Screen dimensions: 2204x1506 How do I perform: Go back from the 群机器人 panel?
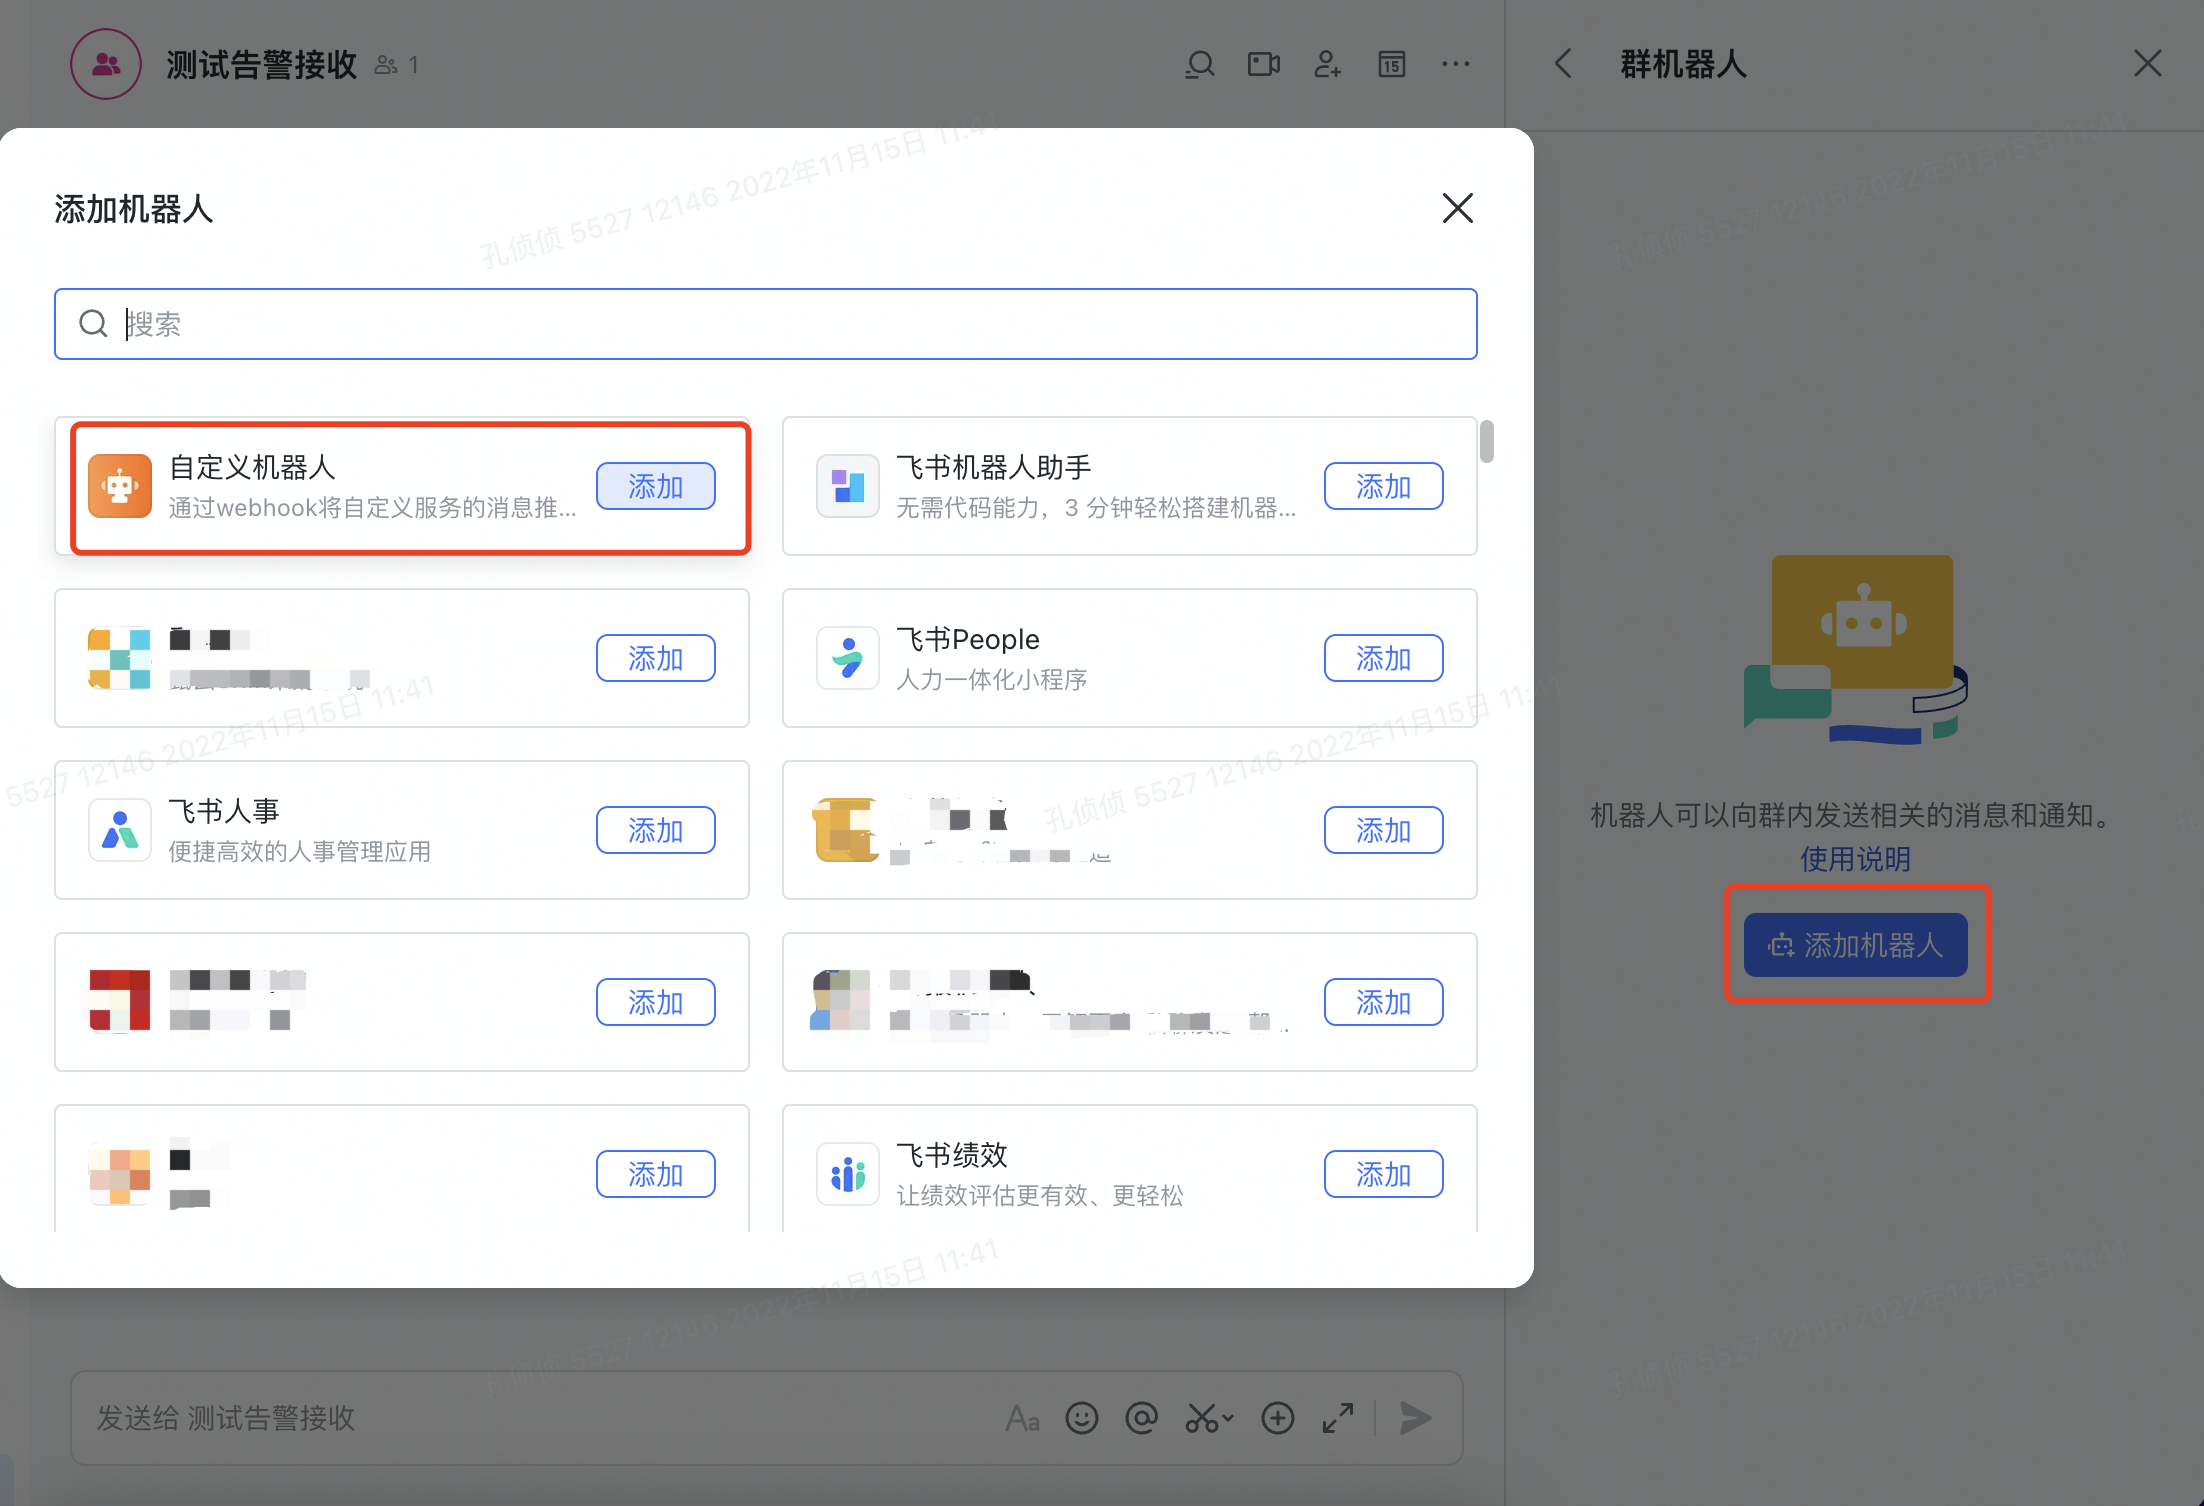(x=1563, y=64)
